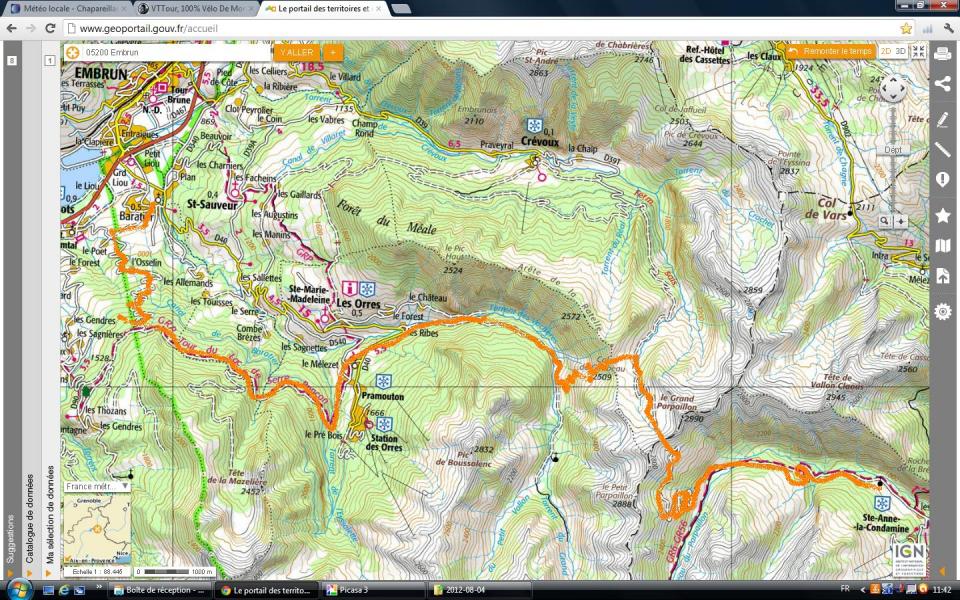Switch map to 2D view
This screenshot has height=600, width=960.
click(x=885, y=51)
